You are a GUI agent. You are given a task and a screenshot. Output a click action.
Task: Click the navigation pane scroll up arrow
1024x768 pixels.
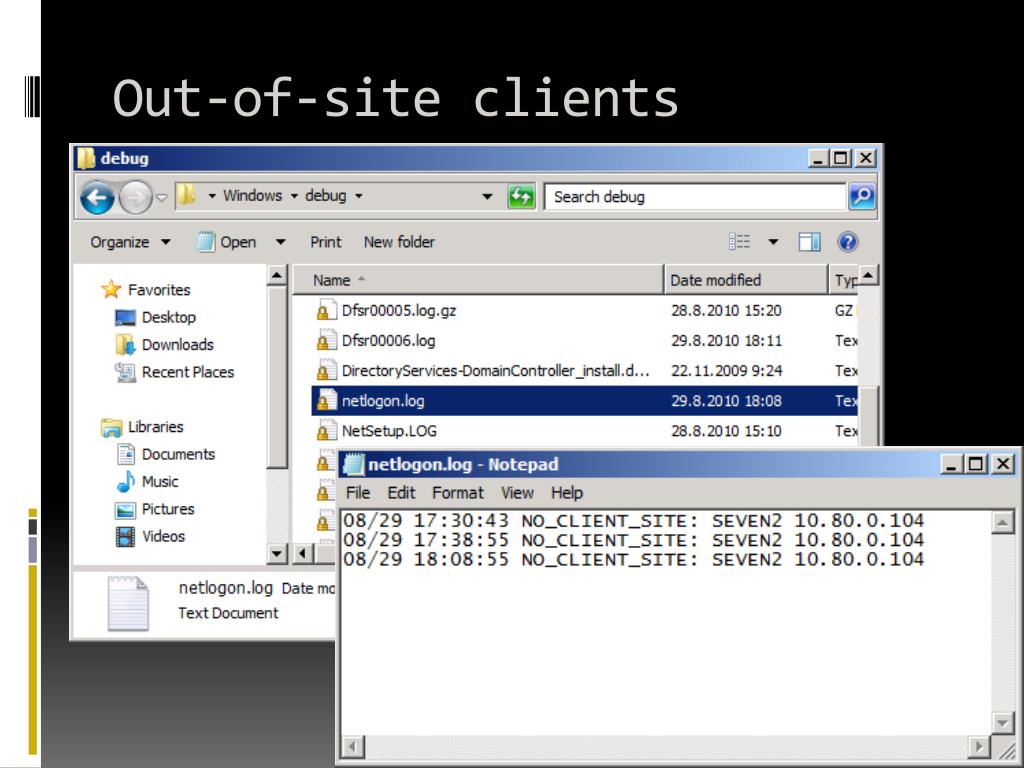(x=277, y=276)
